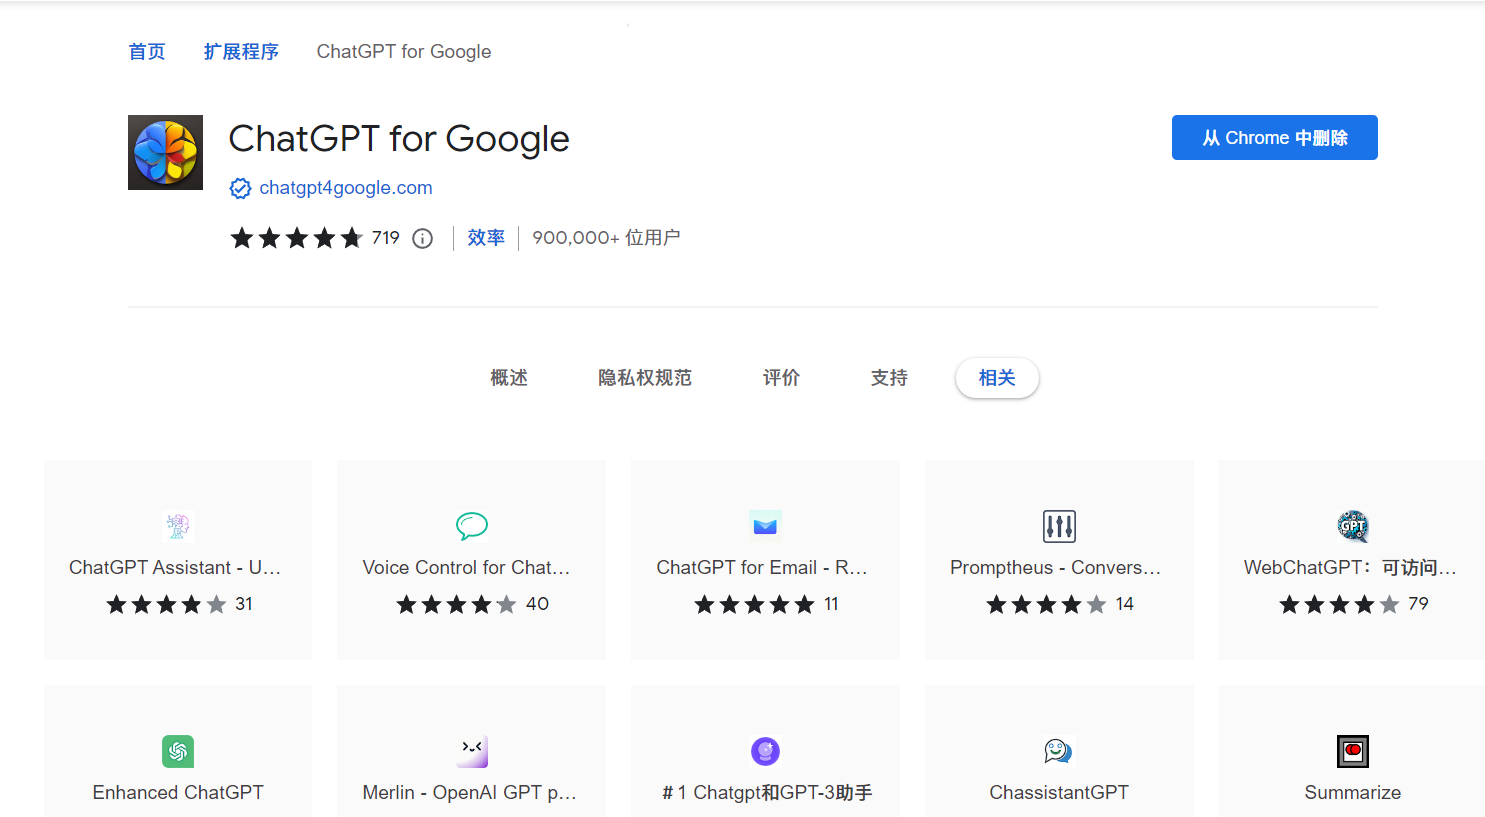Viewport: 1485px width, 817px height.
Task: Open the 支持 tab
Action: pos(889,378)
